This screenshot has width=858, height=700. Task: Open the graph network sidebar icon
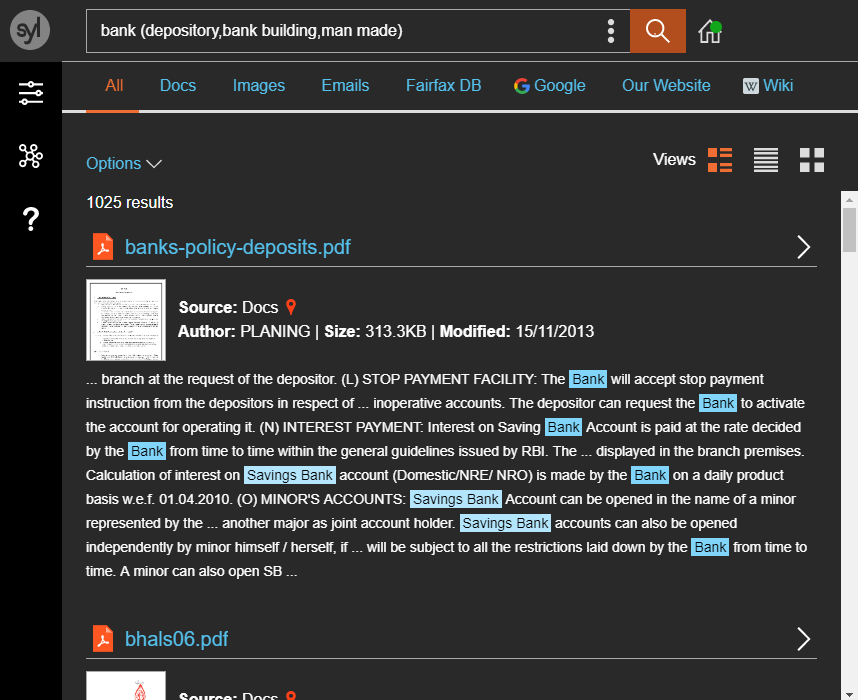pos(30,156)
